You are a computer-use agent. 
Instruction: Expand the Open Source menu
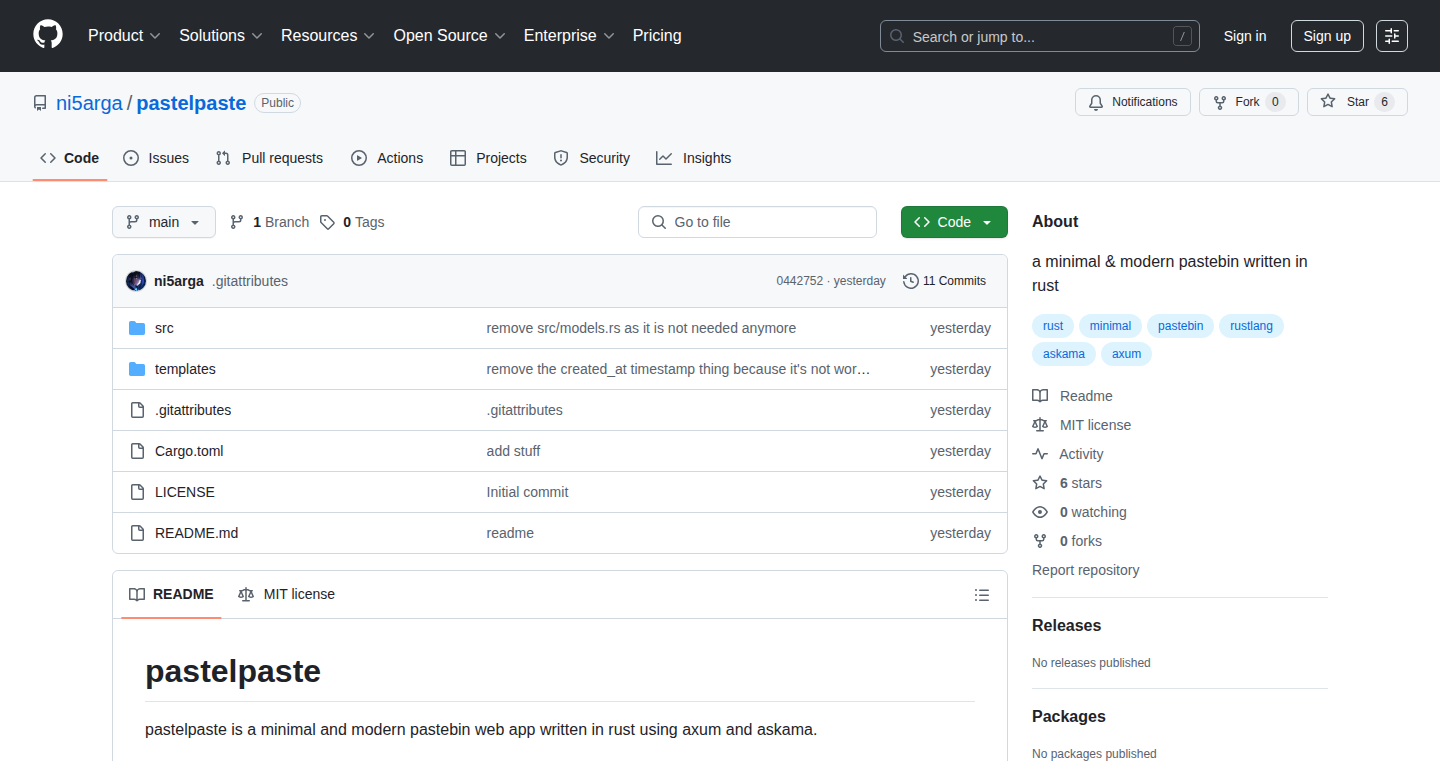click(450, 36)
